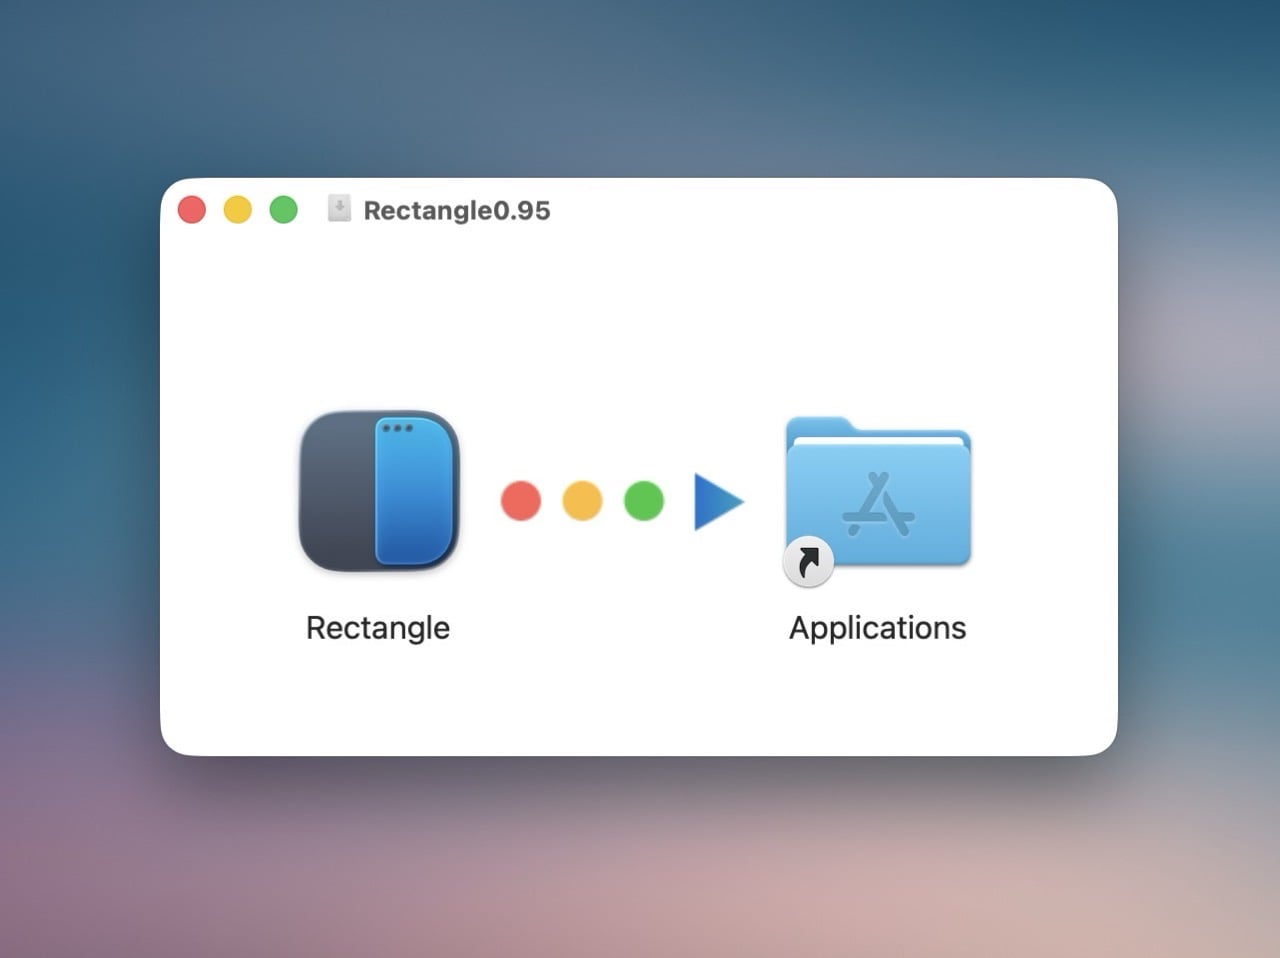Viewport: 1280px width, 958px height.
Task: Click the three small dots on Rectangle's icon
Action: (x=398, y=428)
